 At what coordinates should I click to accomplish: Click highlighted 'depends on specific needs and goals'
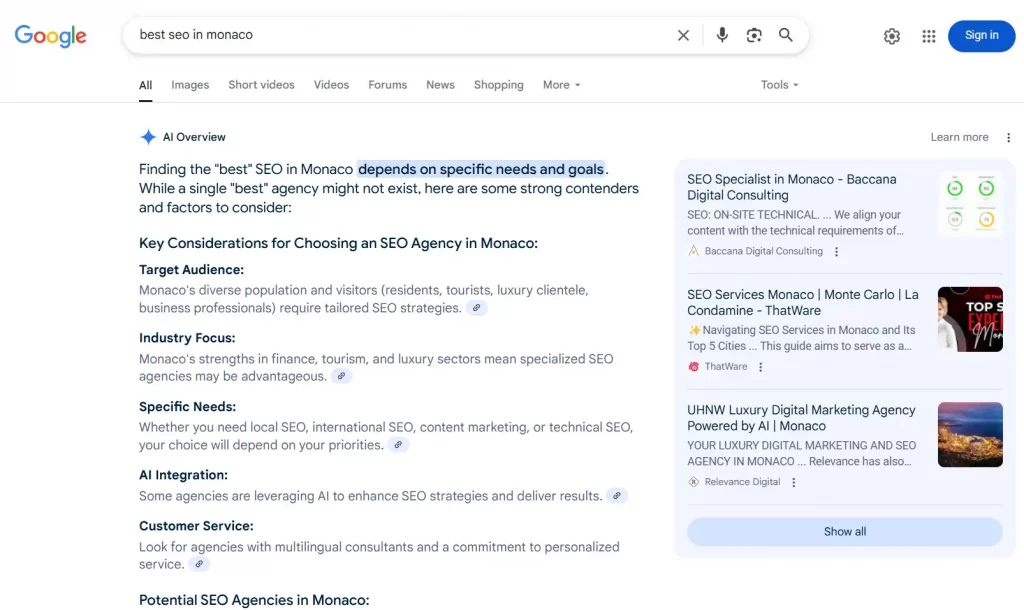pos(481,169)
